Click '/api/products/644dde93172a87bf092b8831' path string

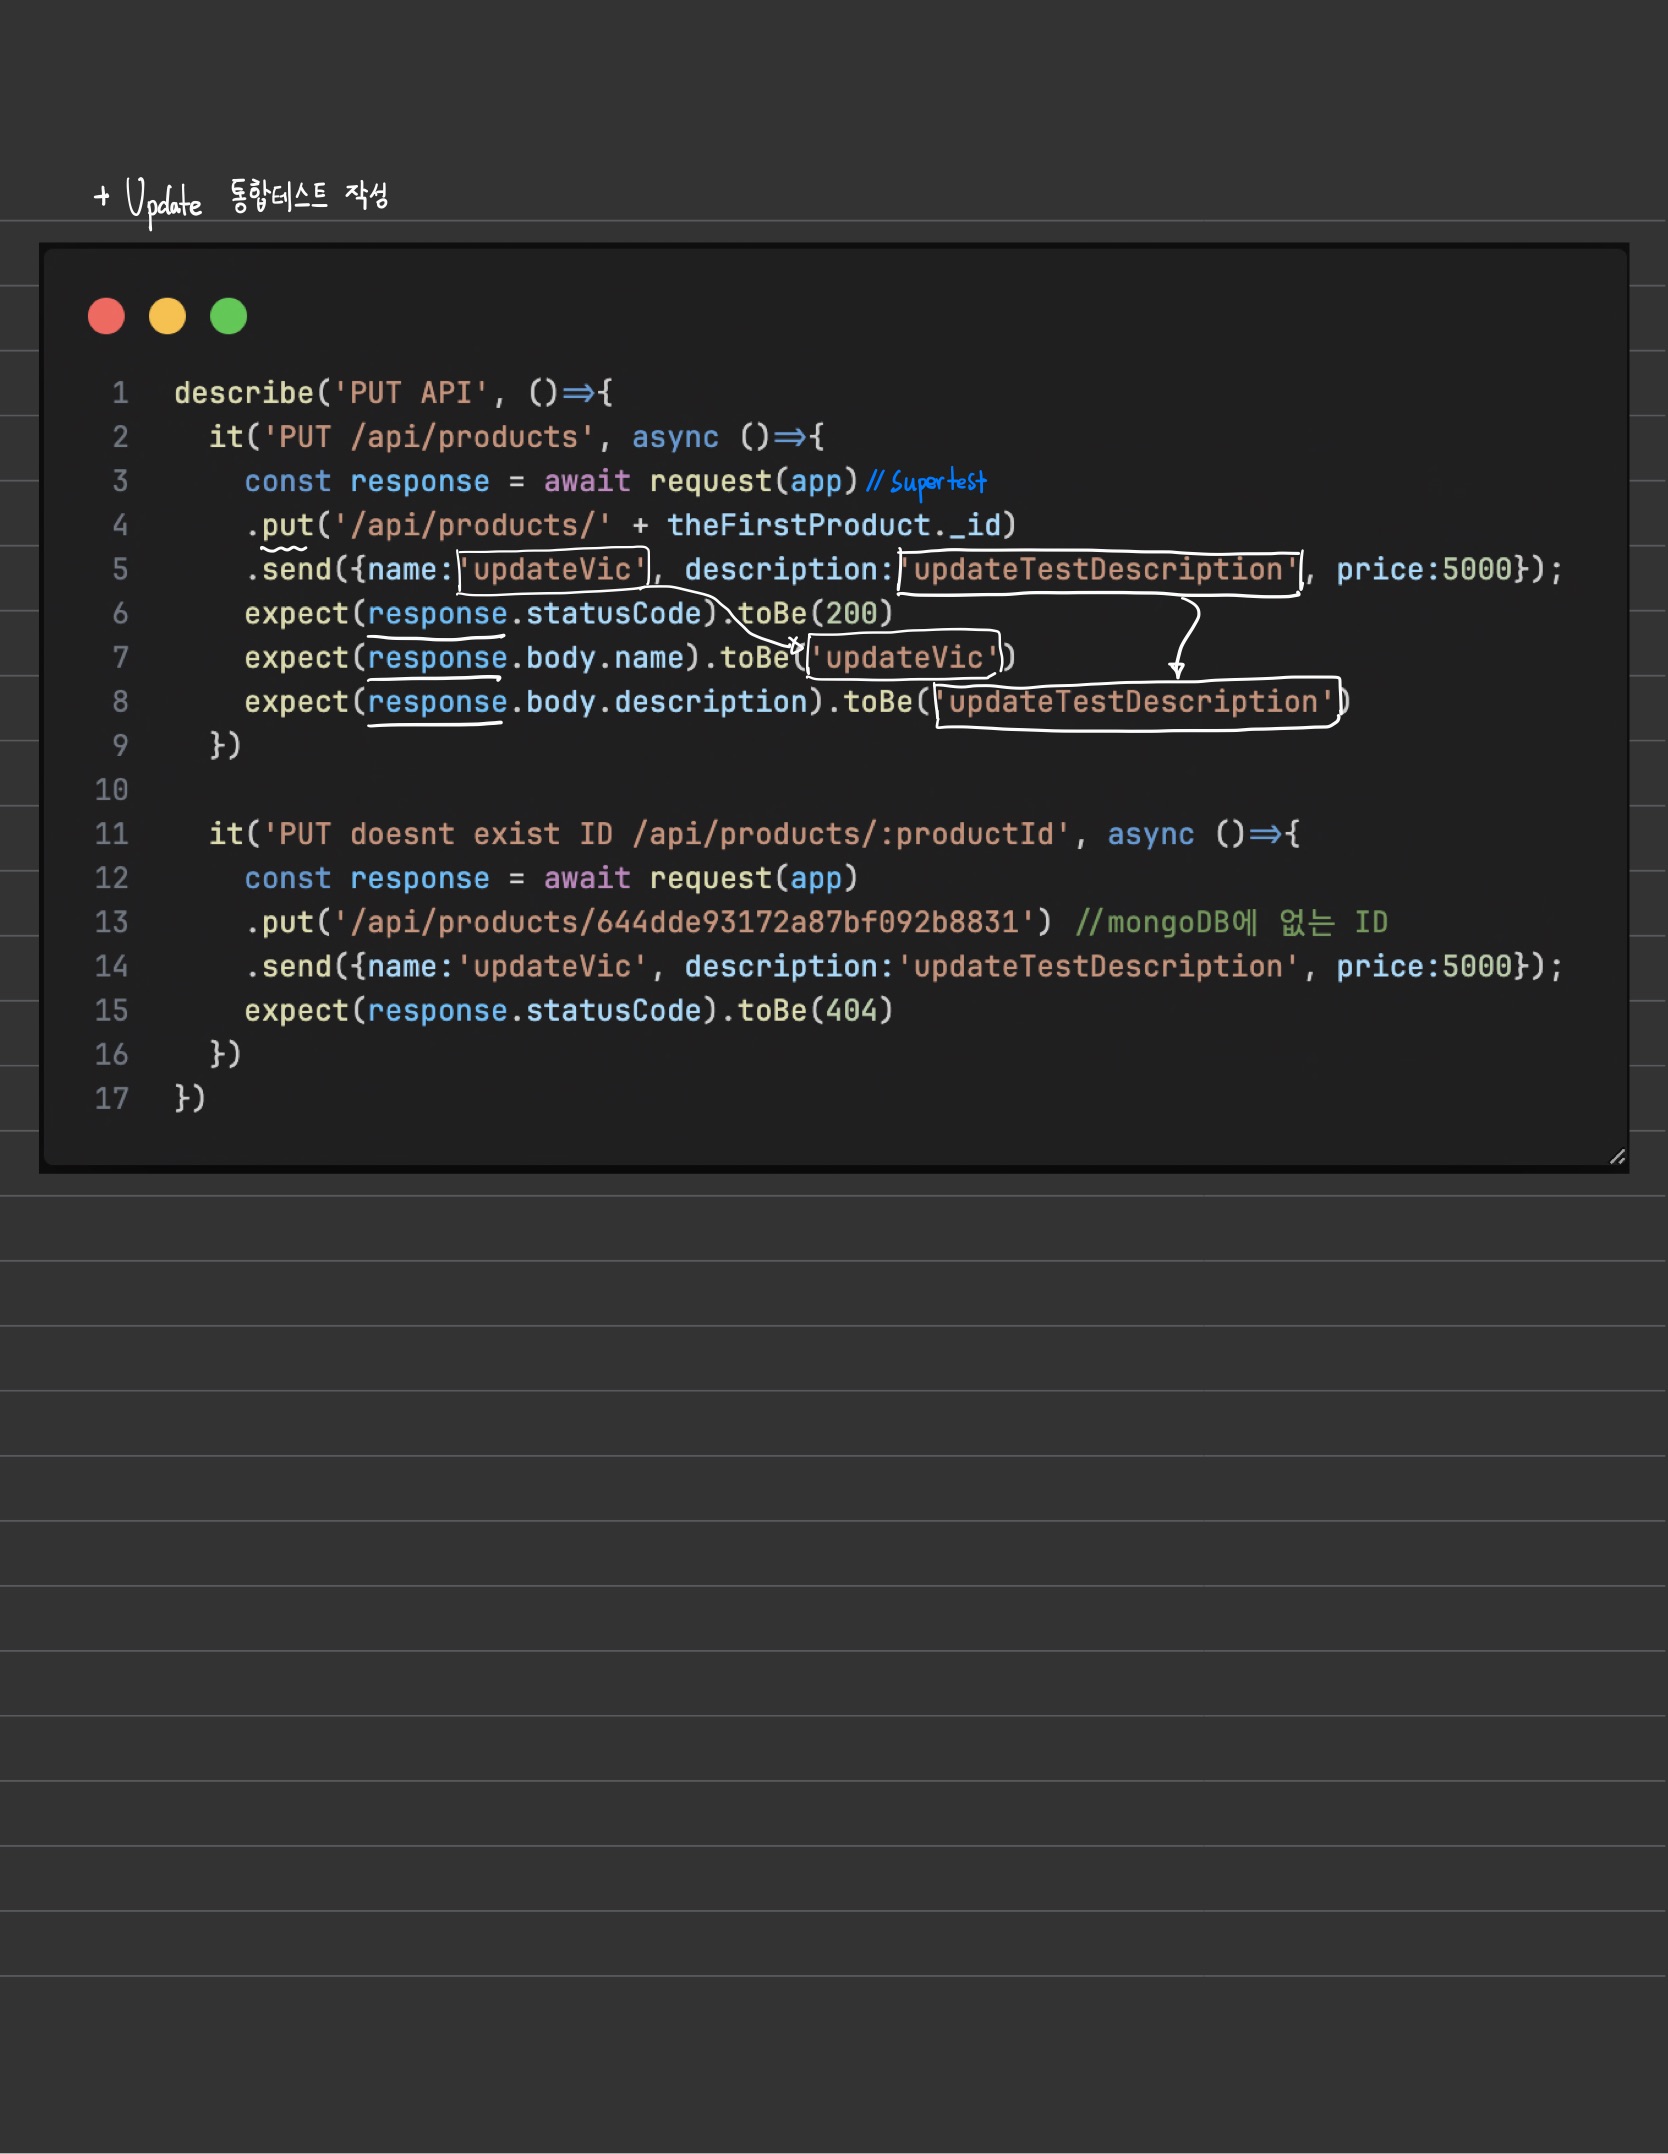tap(684, 922)
